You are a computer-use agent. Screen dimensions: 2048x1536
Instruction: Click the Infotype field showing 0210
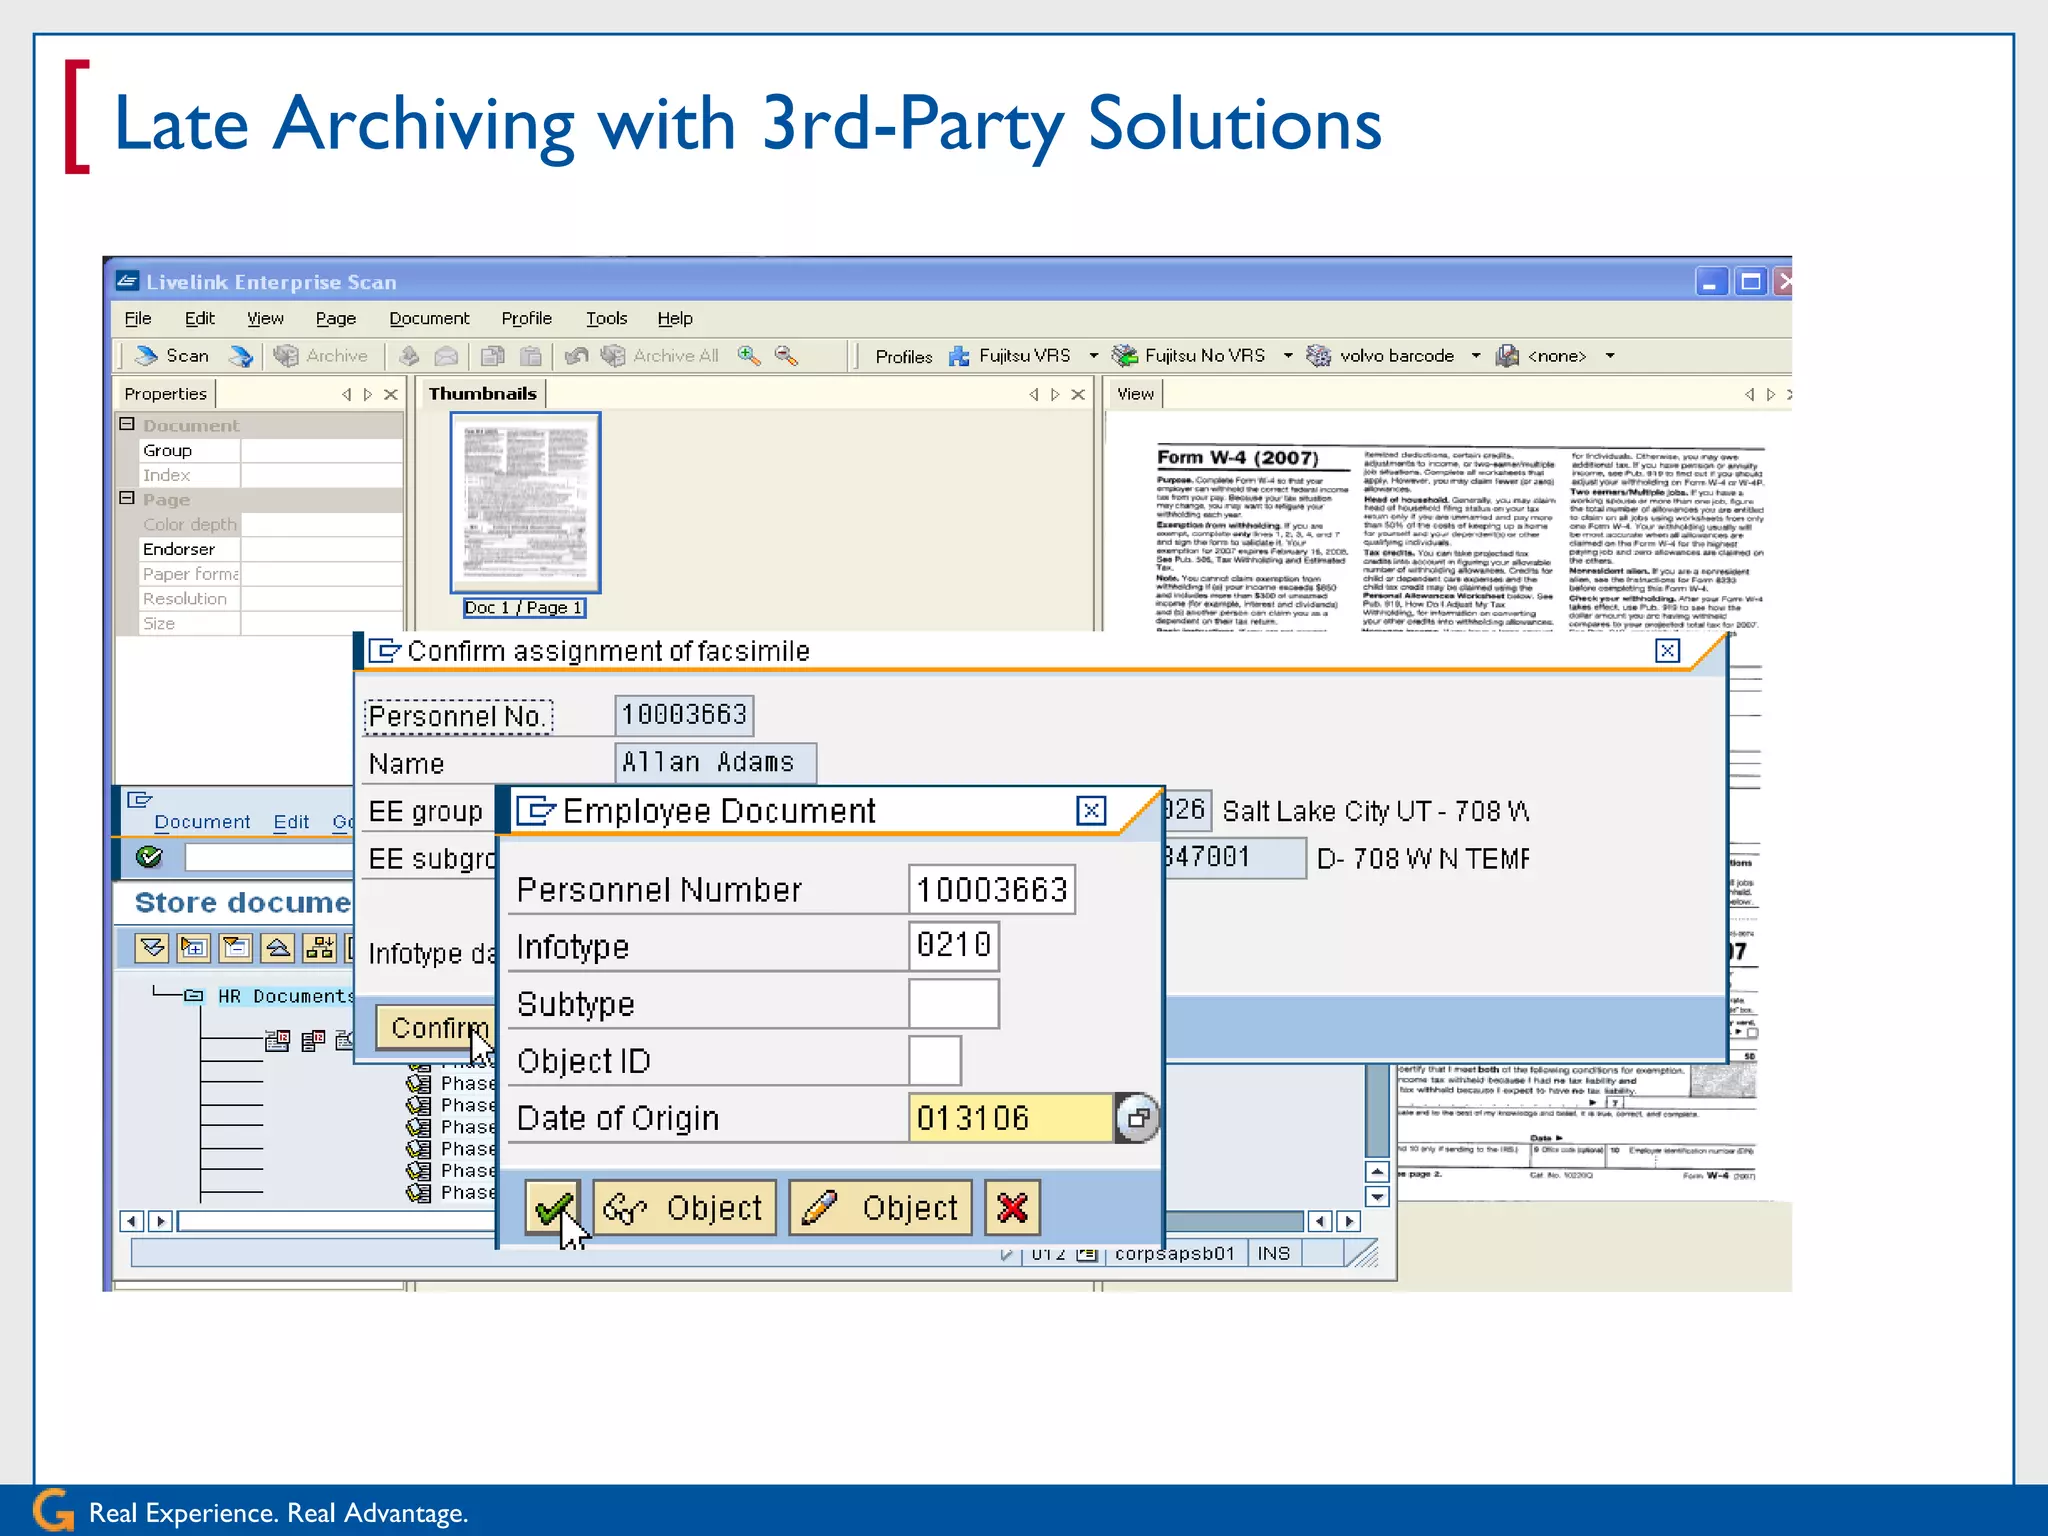tap(953, 945)
